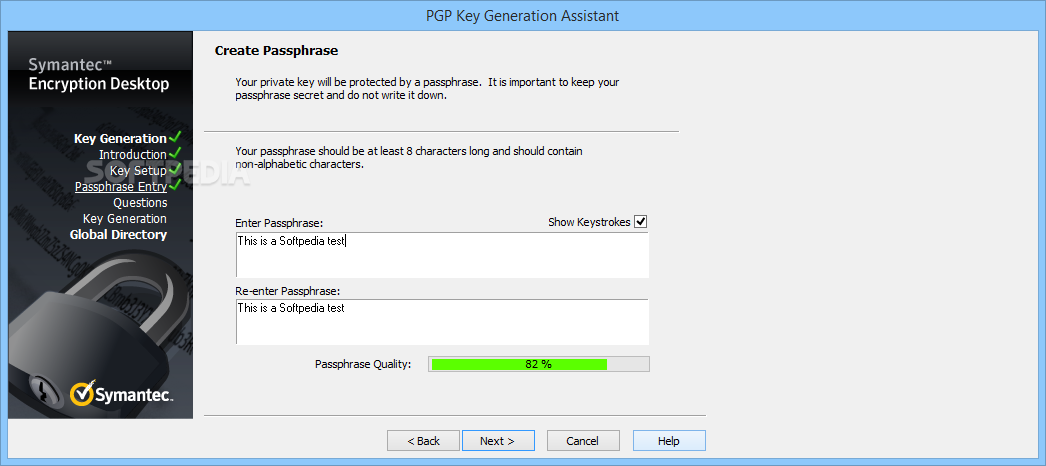The width and height of the screenshot is (1046, 466).
Task: Click the Passphrase Quality progress bar
Action: tap(539, 364)
